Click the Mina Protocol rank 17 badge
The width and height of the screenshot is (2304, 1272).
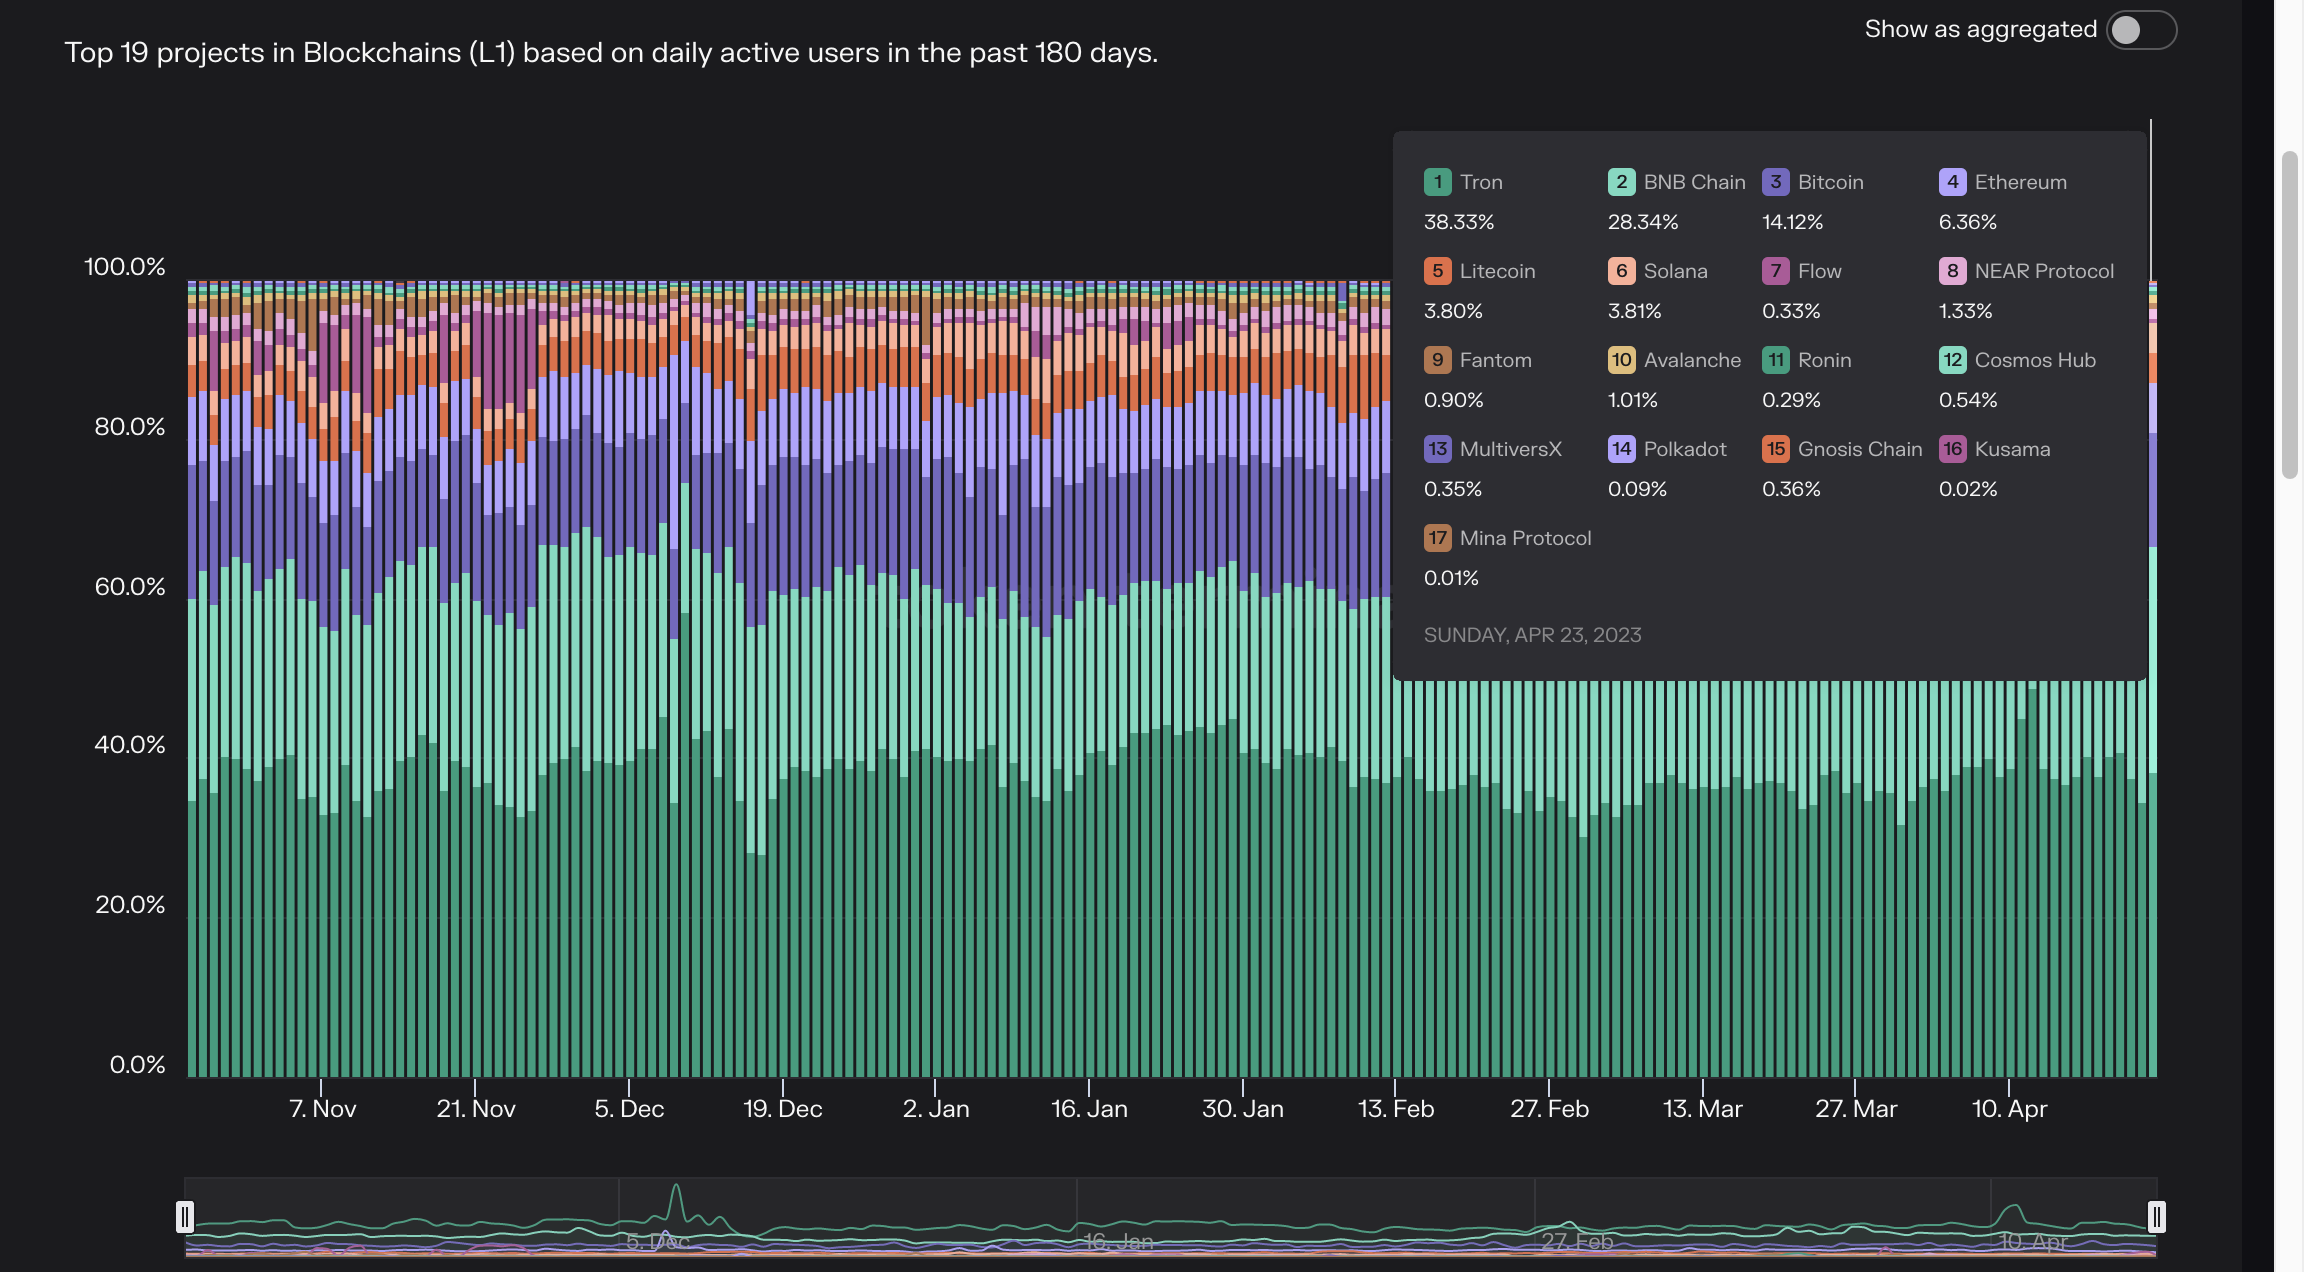point(1437,538)
